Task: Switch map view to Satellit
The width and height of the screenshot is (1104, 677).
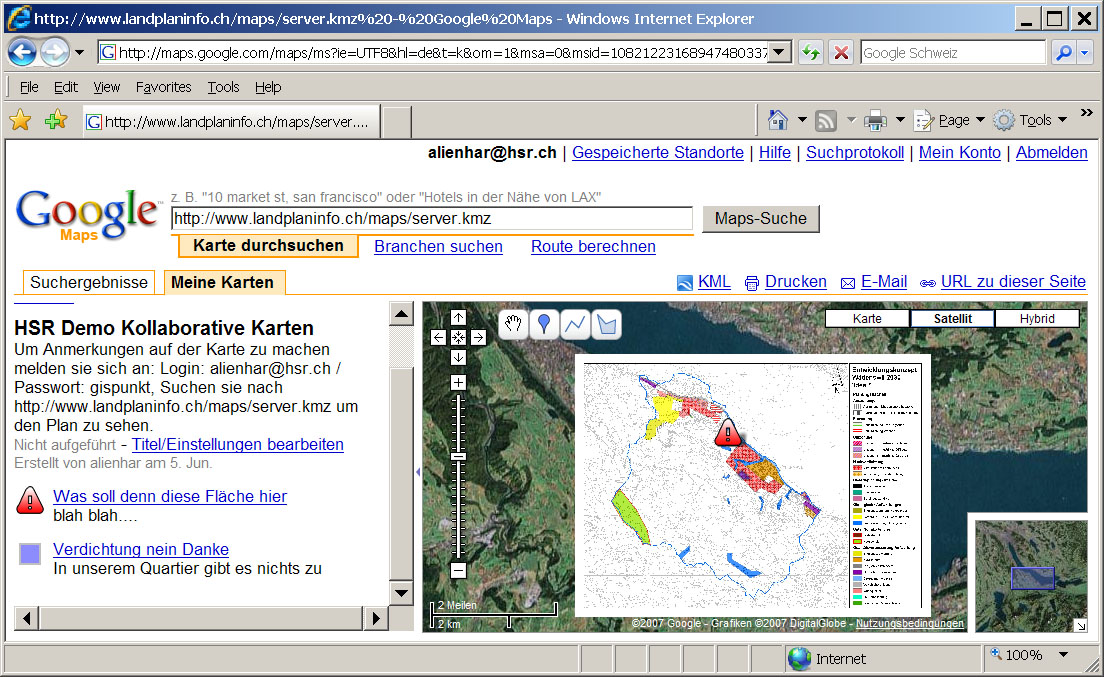Action: tap(953, 319)
